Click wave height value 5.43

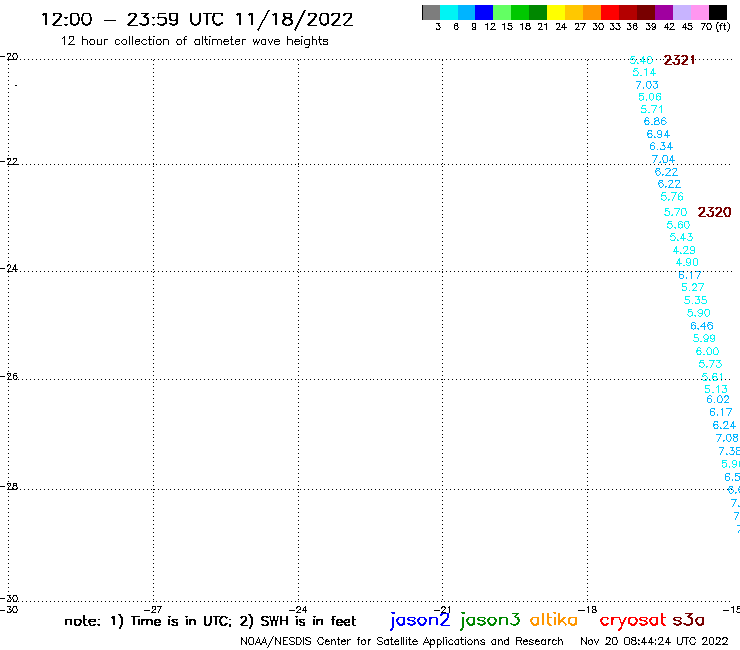pyautogui.click(x=681, y=237)
